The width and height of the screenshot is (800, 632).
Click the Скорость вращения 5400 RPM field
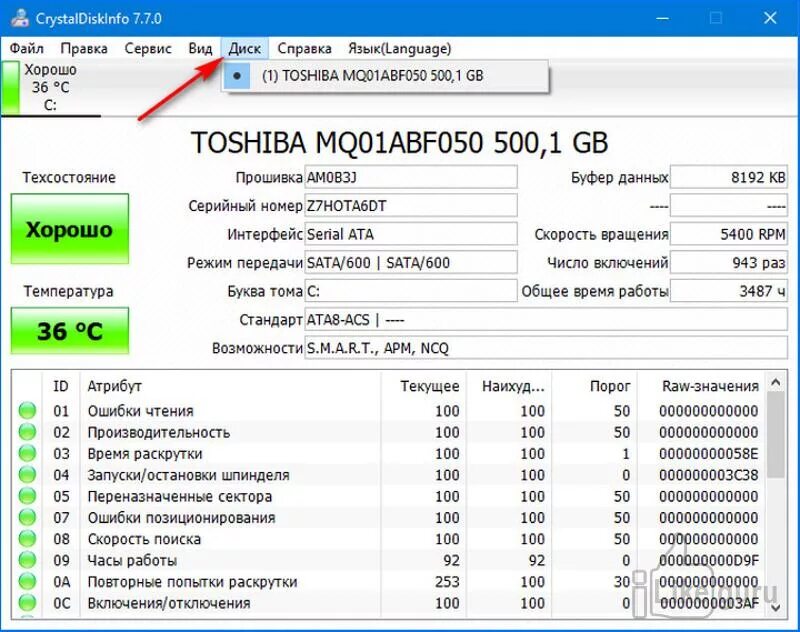(x=729, y=234)
